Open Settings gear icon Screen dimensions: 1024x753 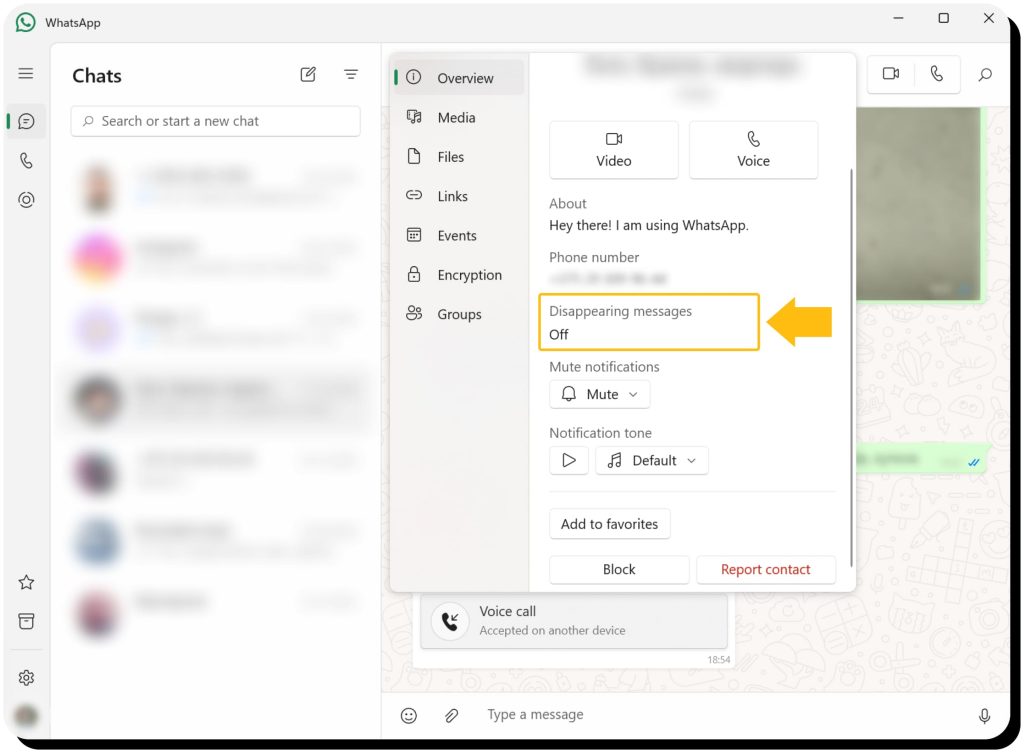point(26,678)
